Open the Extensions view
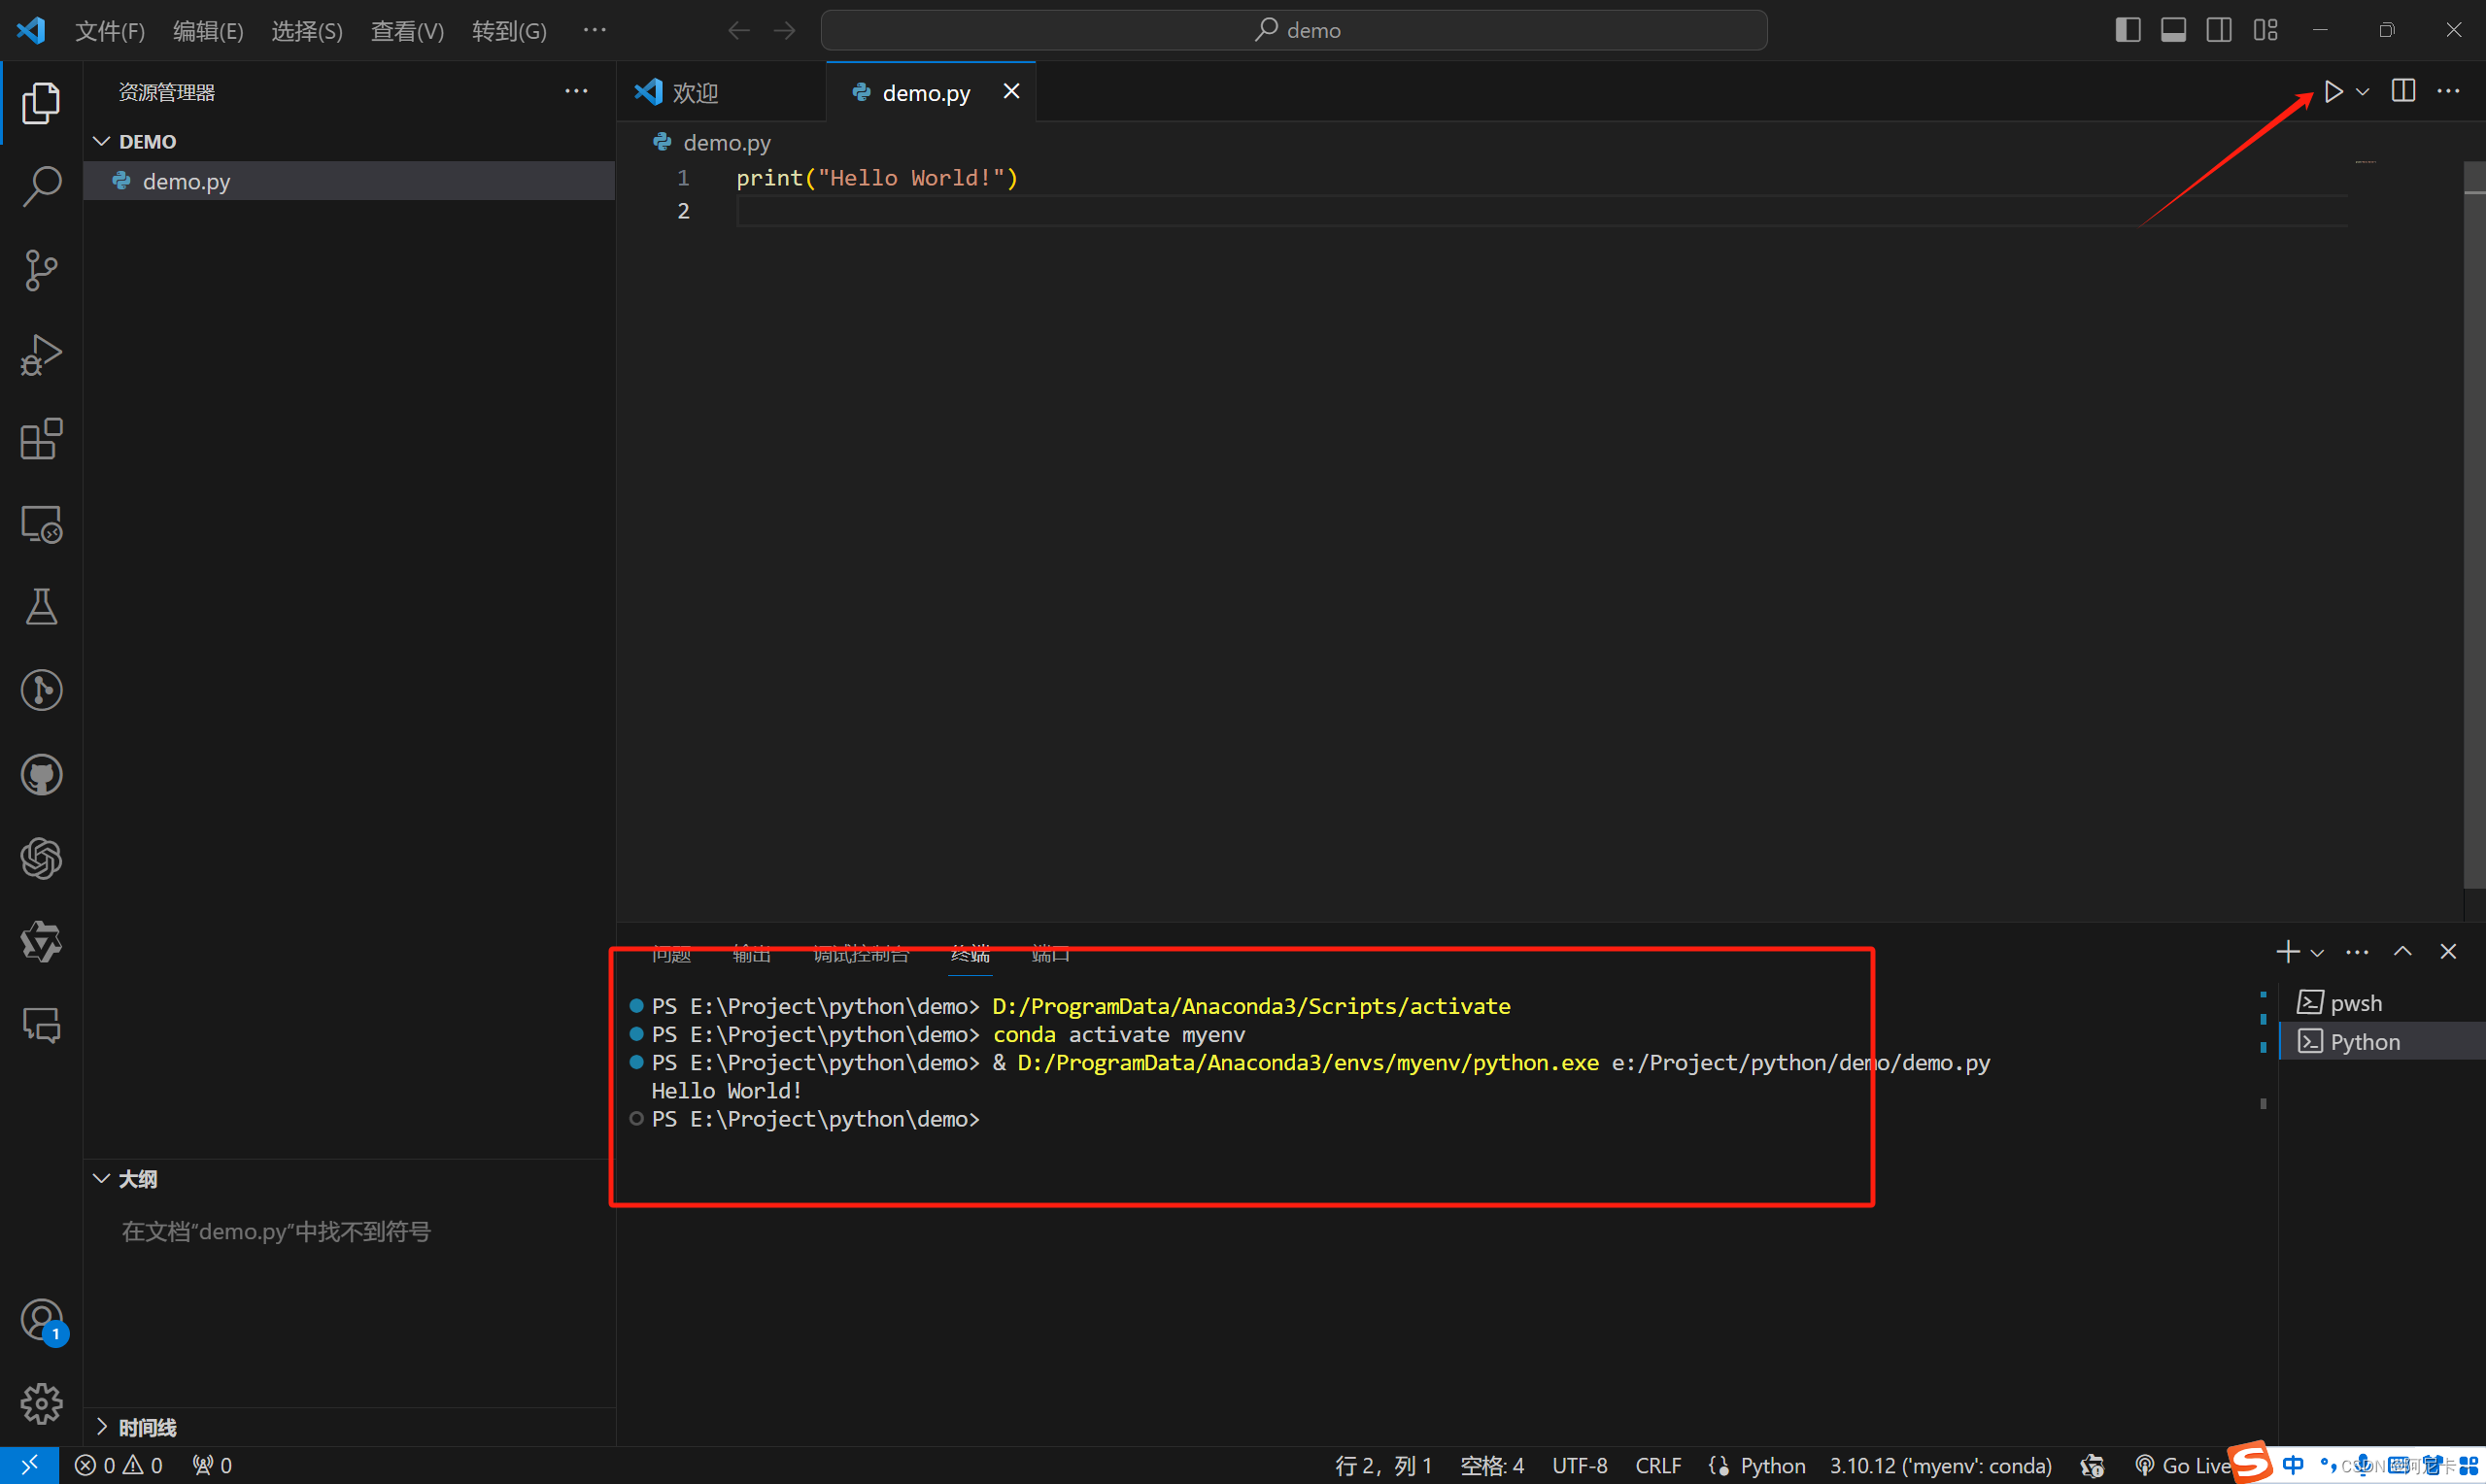This screenshot has width=2486, height=1484. coord(41,439)
